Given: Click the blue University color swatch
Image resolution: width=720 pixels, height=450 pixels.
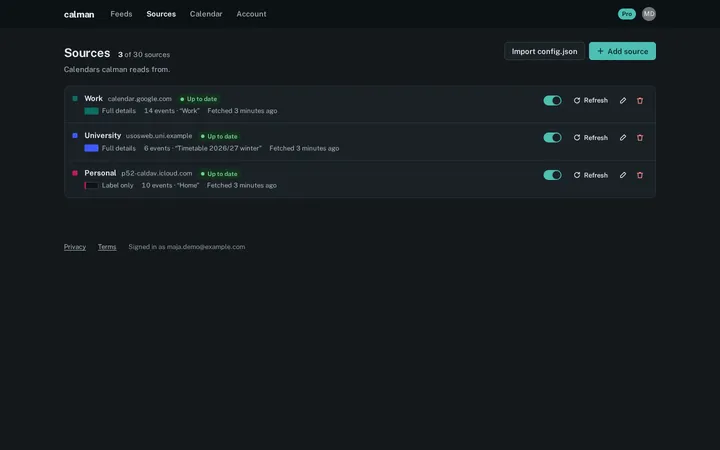Looking at the screenshot, I should 91,148.
